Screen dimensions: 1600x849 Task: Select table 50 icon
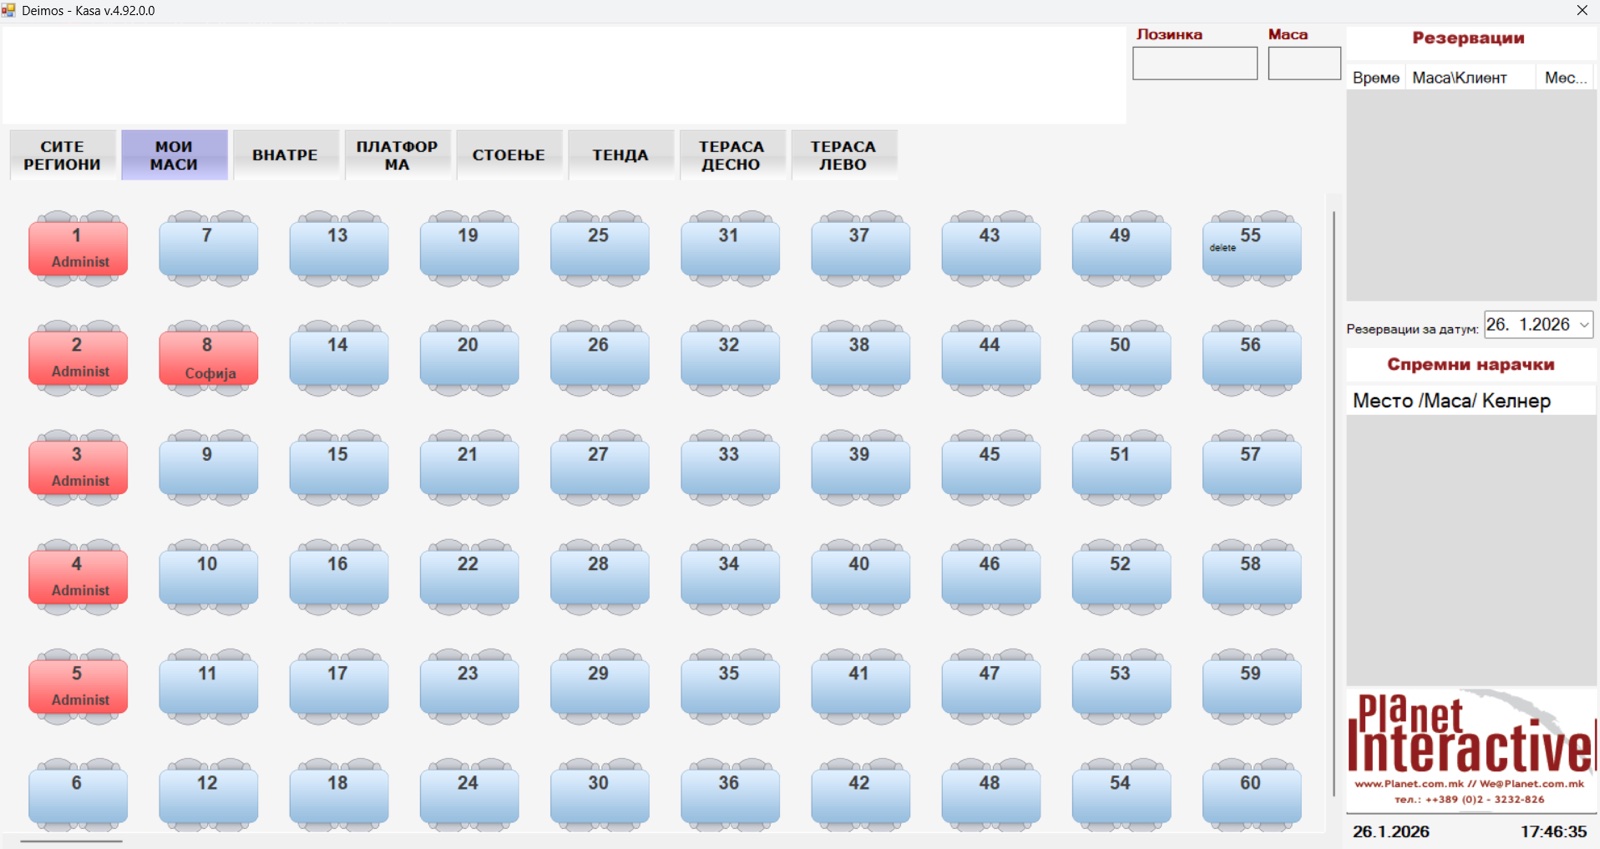[x=1121, y=358]
